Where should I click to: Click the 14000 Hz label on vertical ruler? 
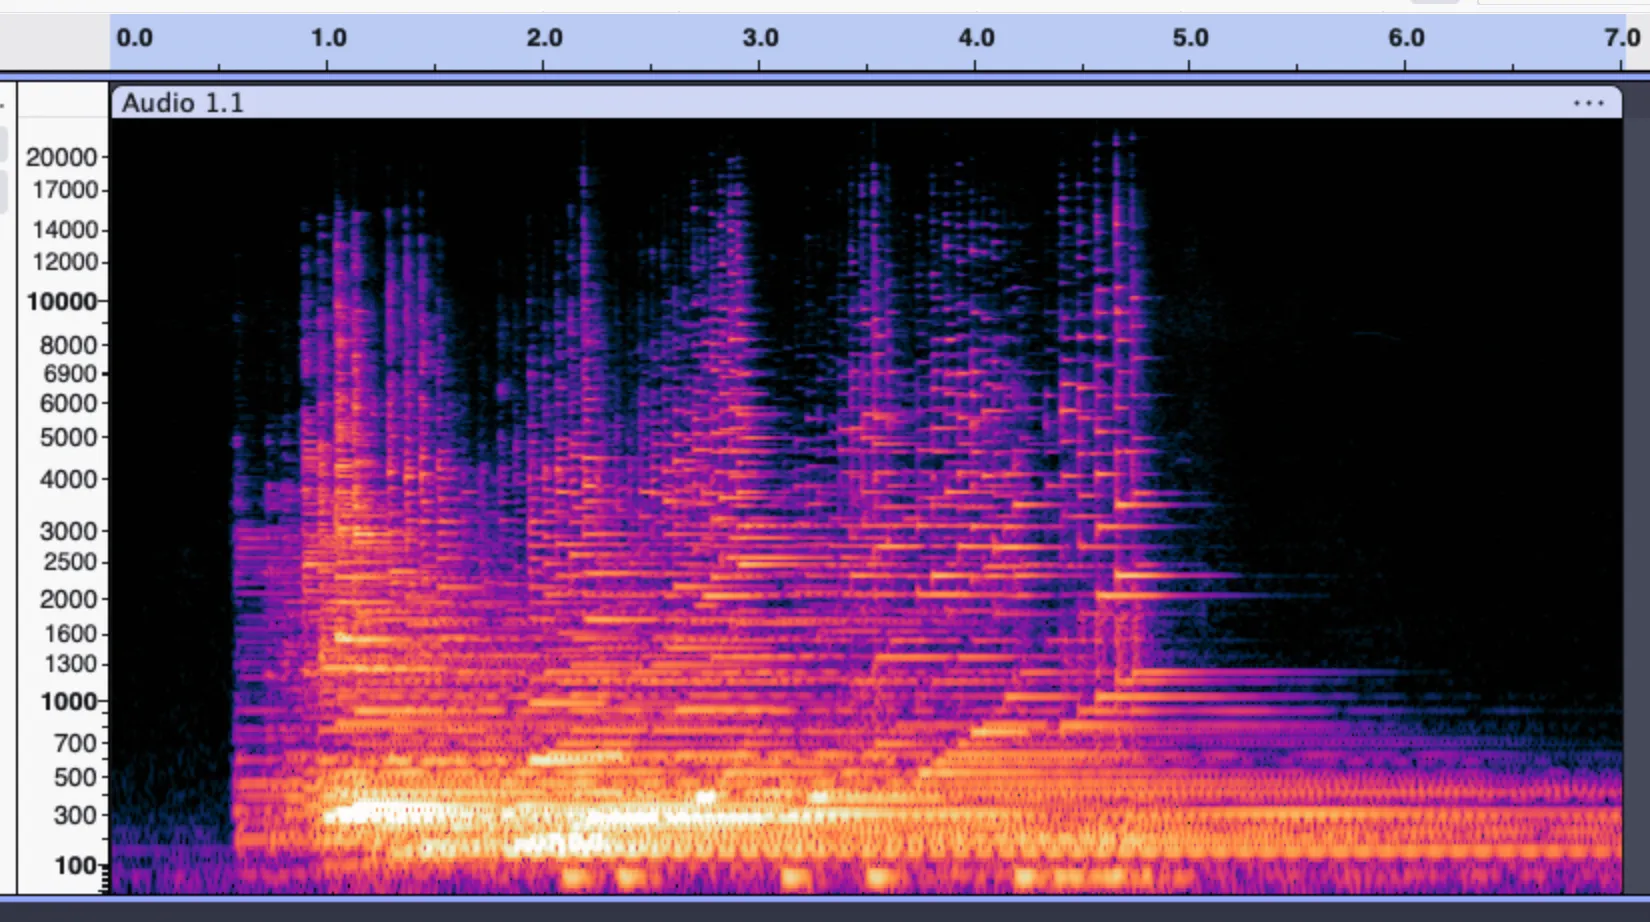pyautogui.click(x=65, y=230)
